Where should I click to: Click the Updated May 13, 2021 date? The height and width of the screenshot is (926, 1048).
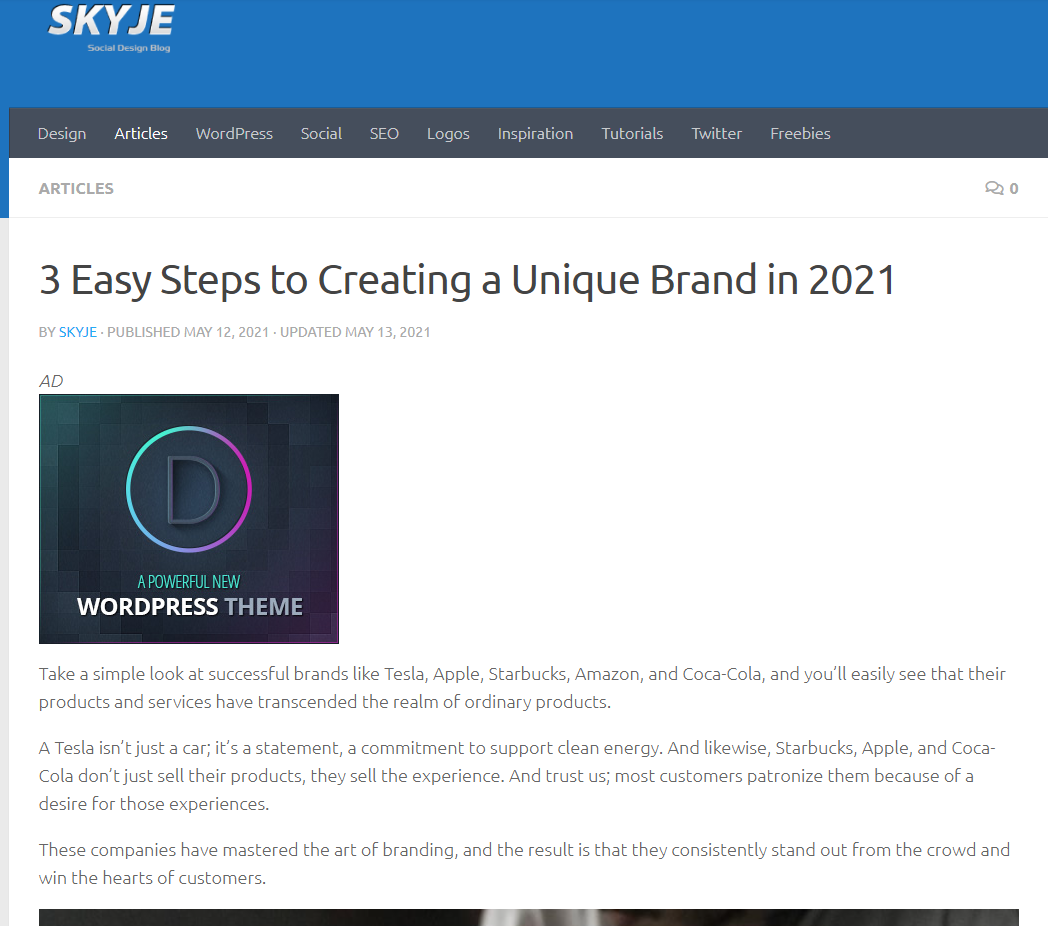coord(355,332)
